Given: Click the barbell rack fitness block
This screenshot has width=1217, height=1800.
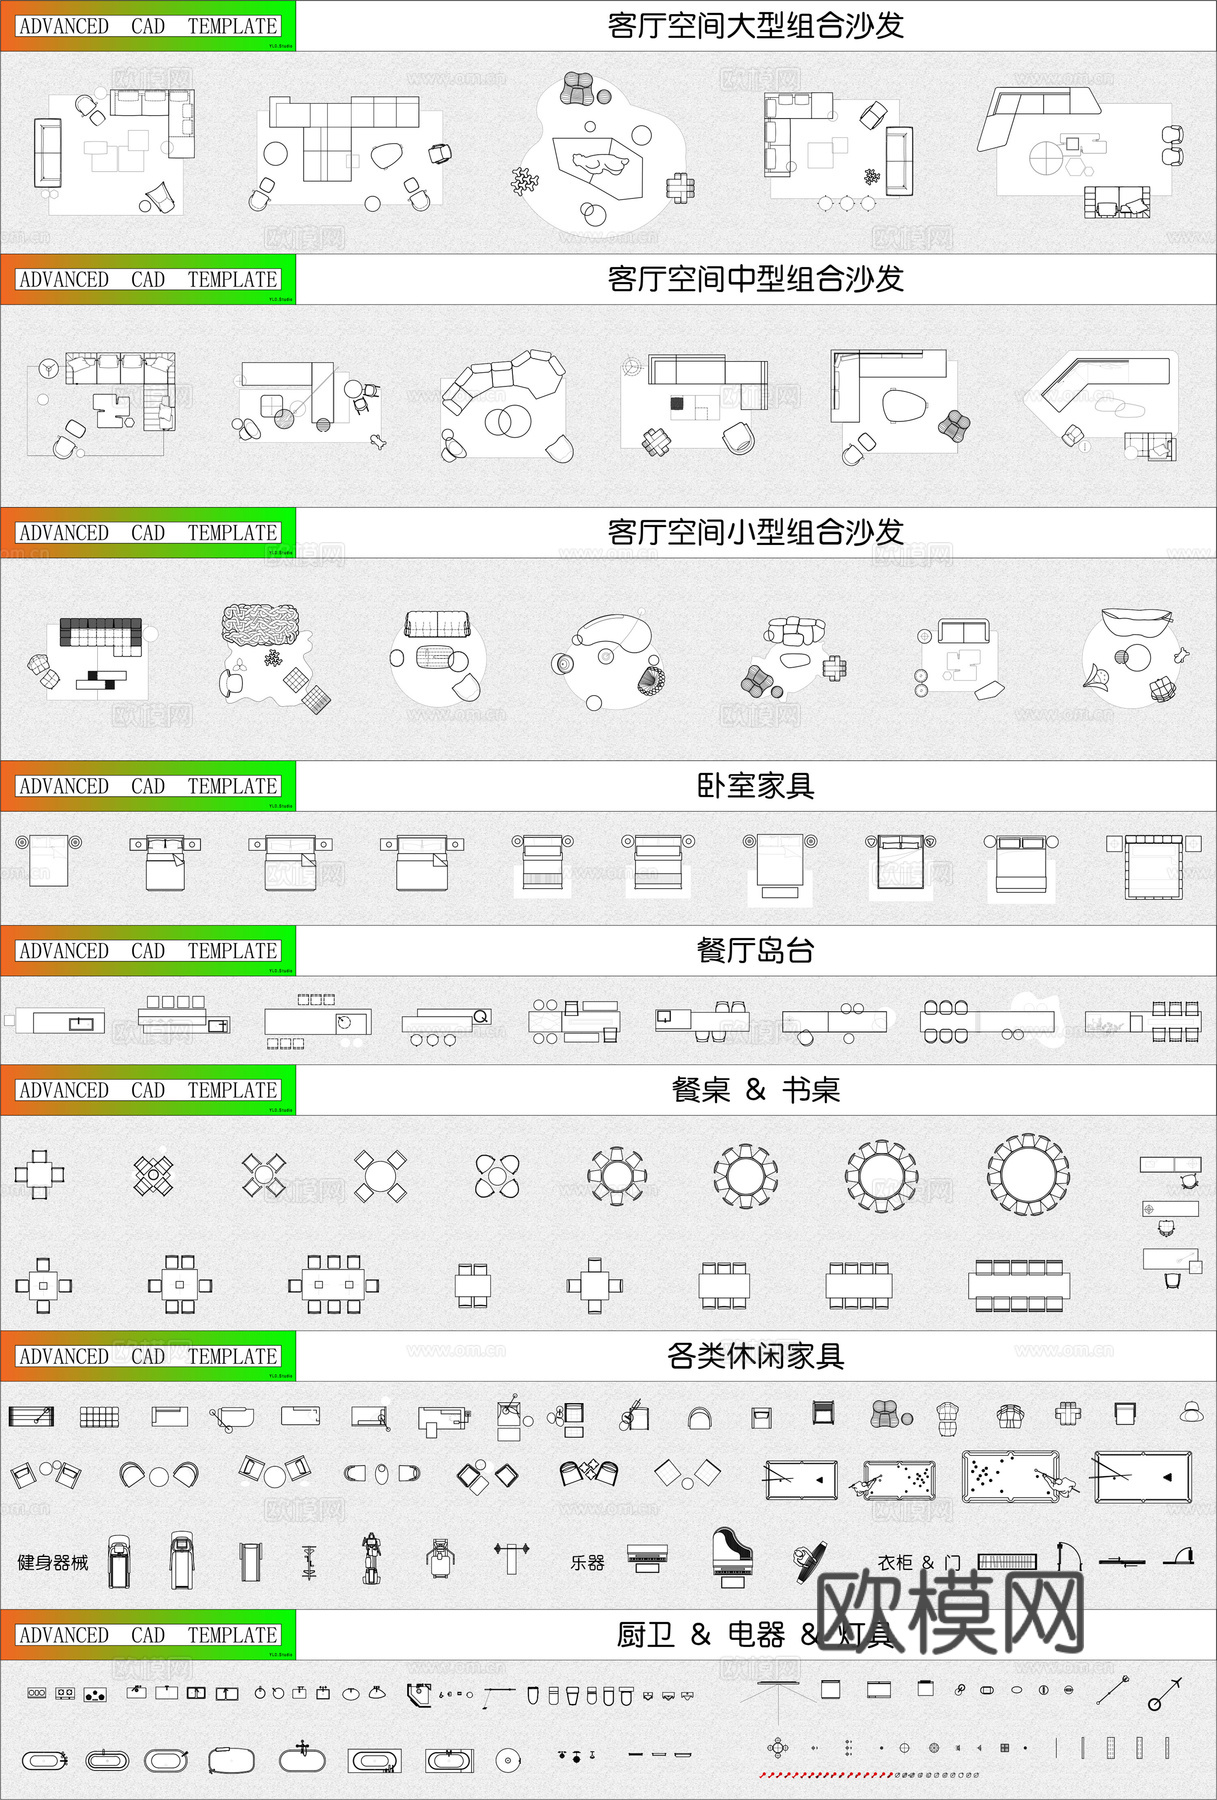Looking at the screenshot, I should click(x=511, y=1556).
